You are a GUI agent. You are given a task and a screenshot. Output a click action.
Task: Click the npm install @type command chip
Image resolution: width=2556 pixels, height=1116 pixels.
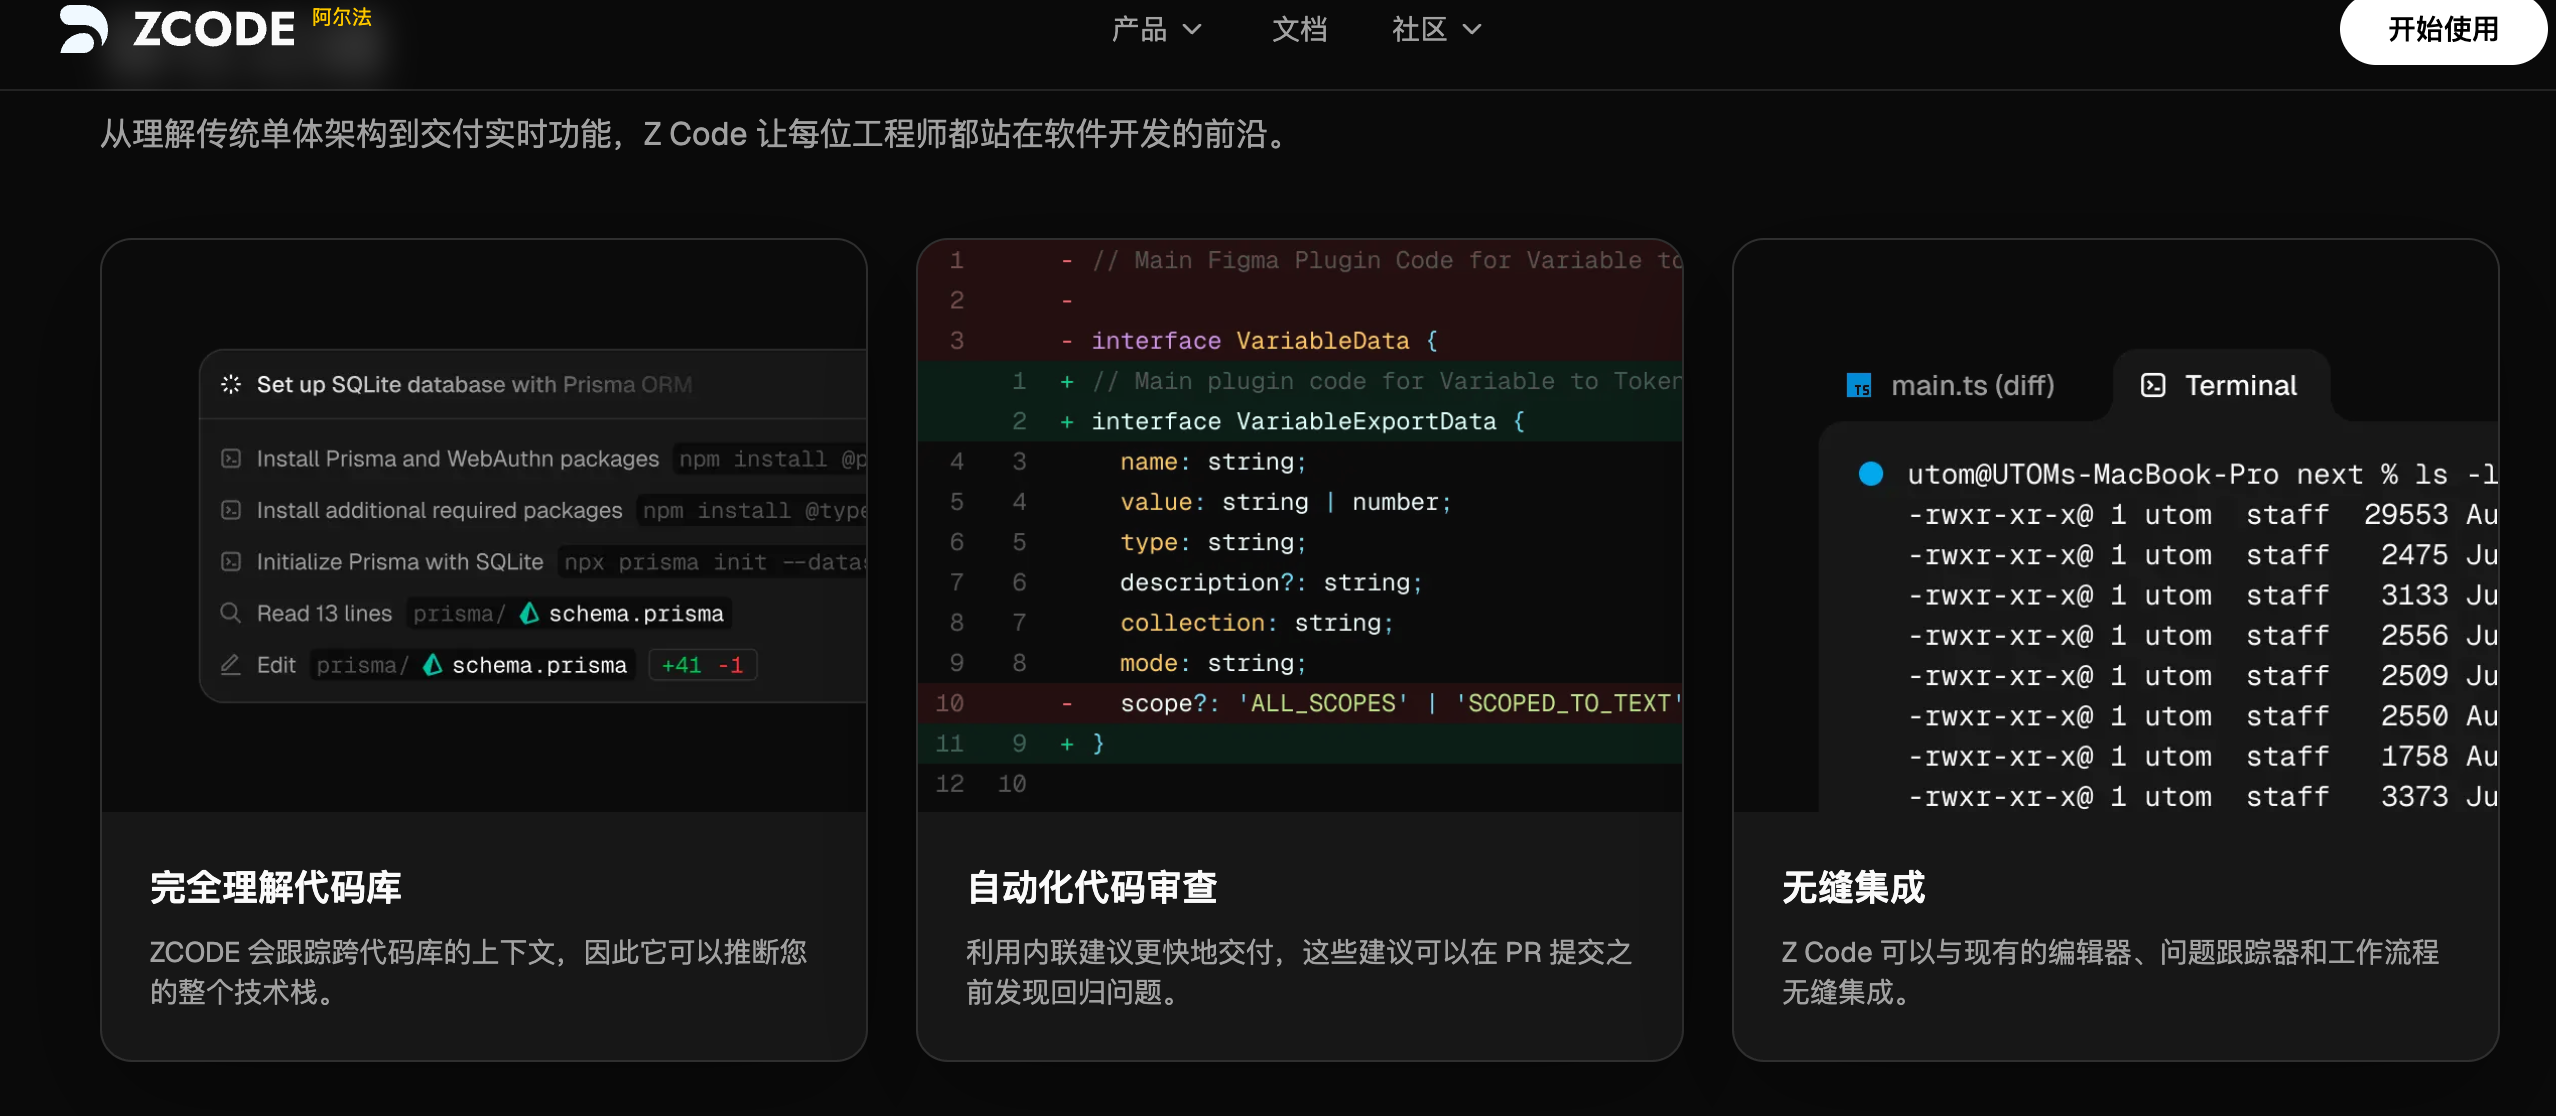(752, 510)
